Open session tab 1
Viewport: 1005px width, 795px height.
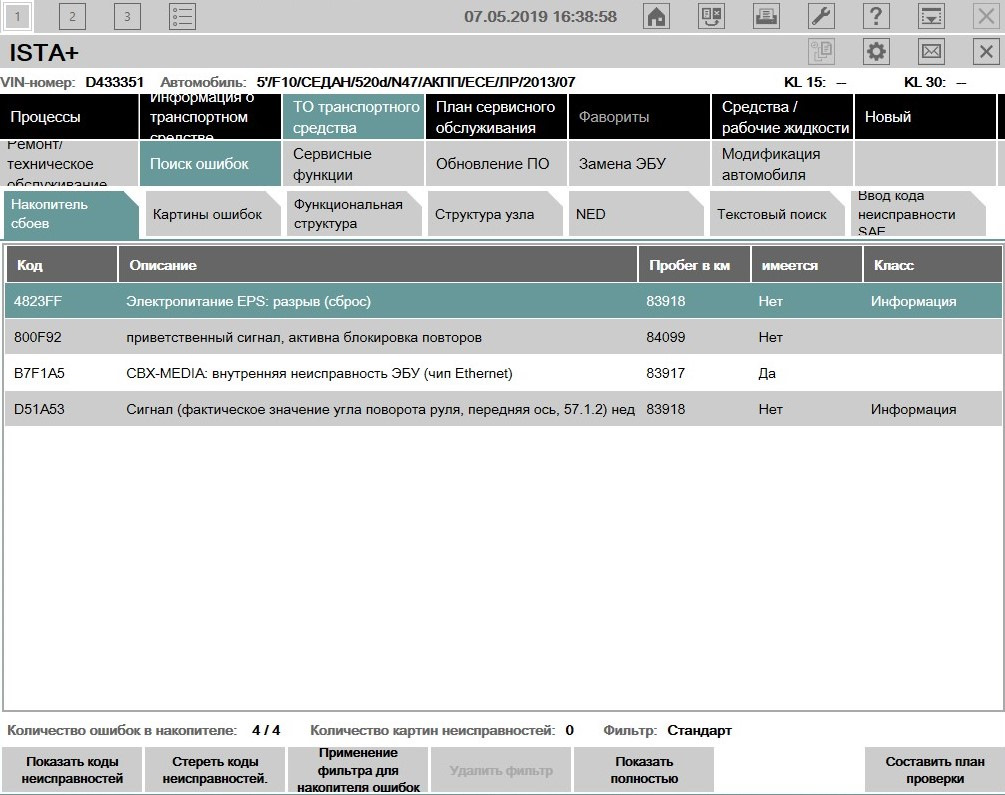click(17, 16)
